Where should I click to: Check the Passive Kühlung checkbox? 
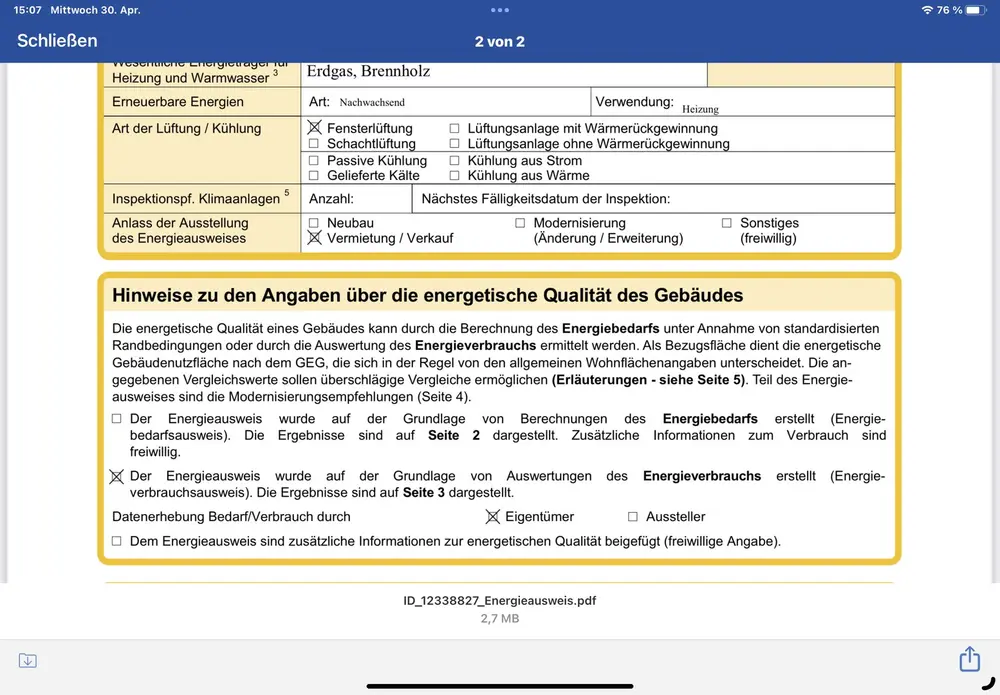click(x=313, y=161)
